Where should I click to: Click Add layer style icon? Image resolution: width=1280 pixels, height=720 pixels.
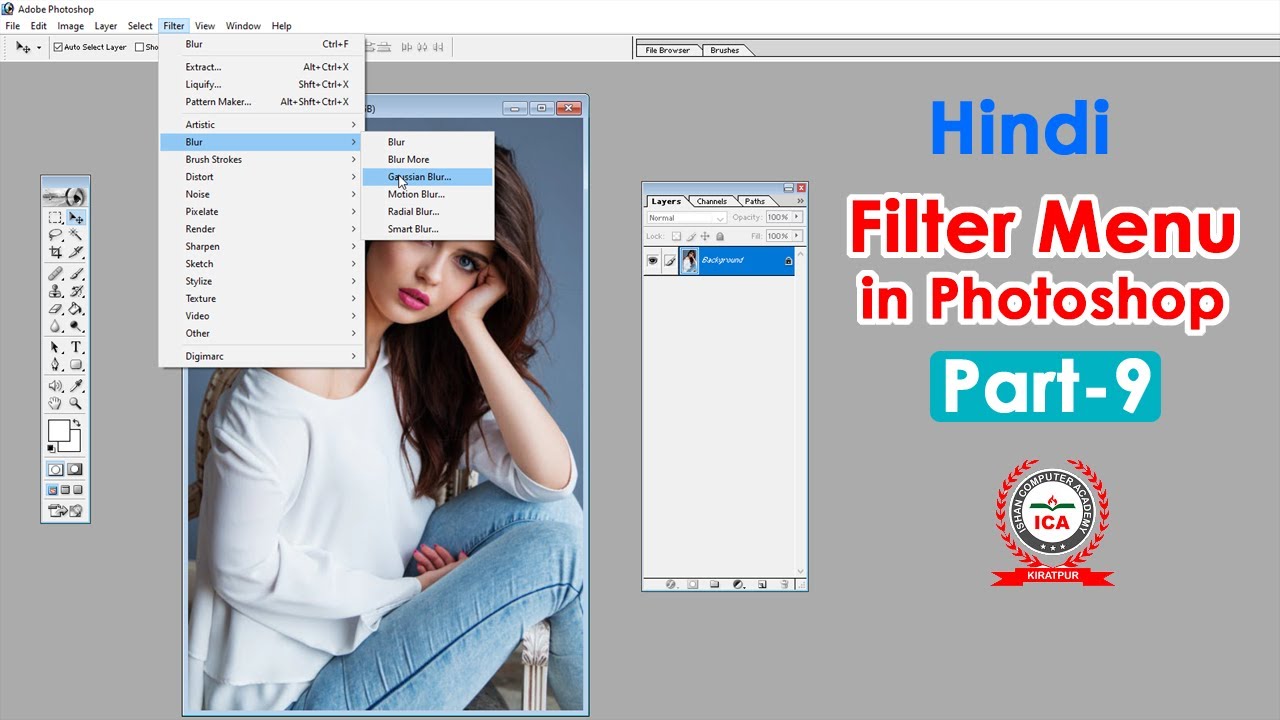click(x=671, y=584)
